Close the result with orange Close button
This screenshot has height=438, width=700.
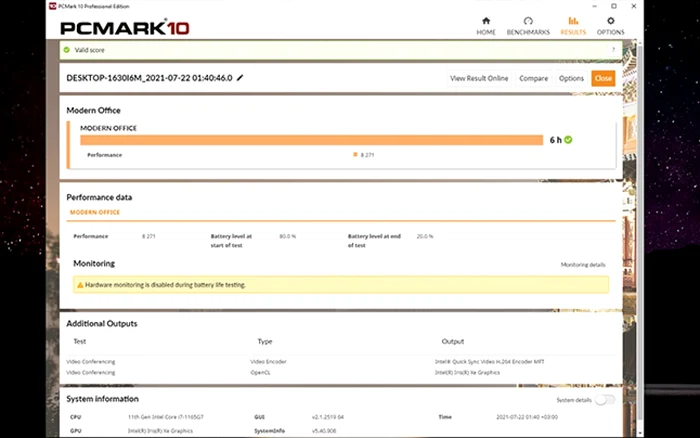603,78
